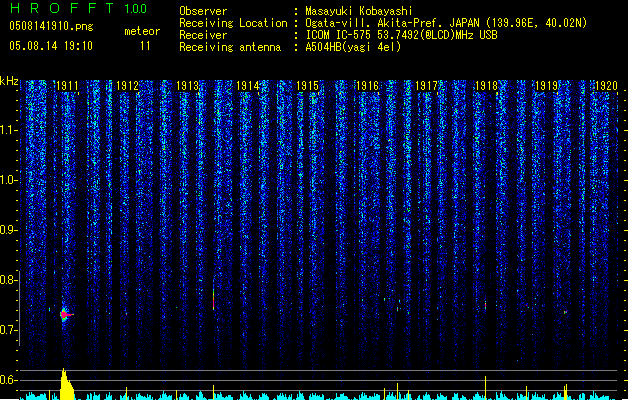
Task: Click the date stamp 05.08.14 19:10
Action: tap(51, 46)
